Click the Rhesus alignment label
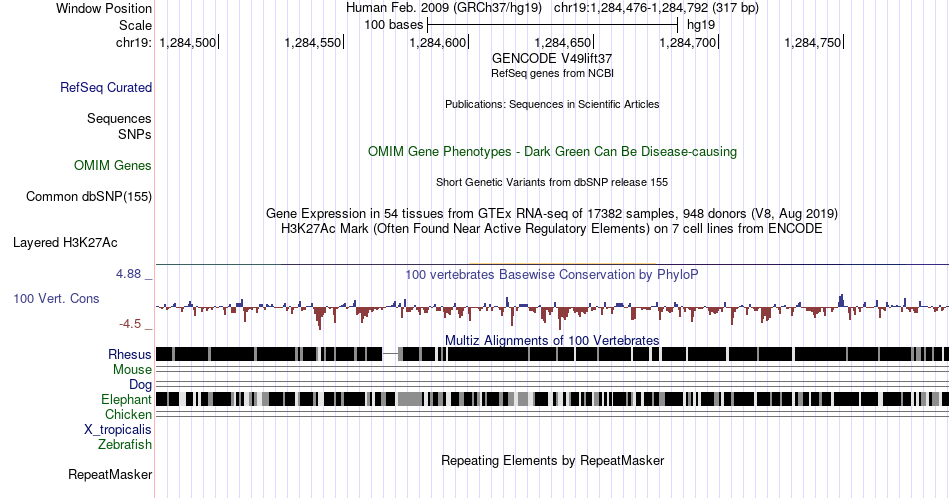950x498 pixels. (x=130, y=354)
